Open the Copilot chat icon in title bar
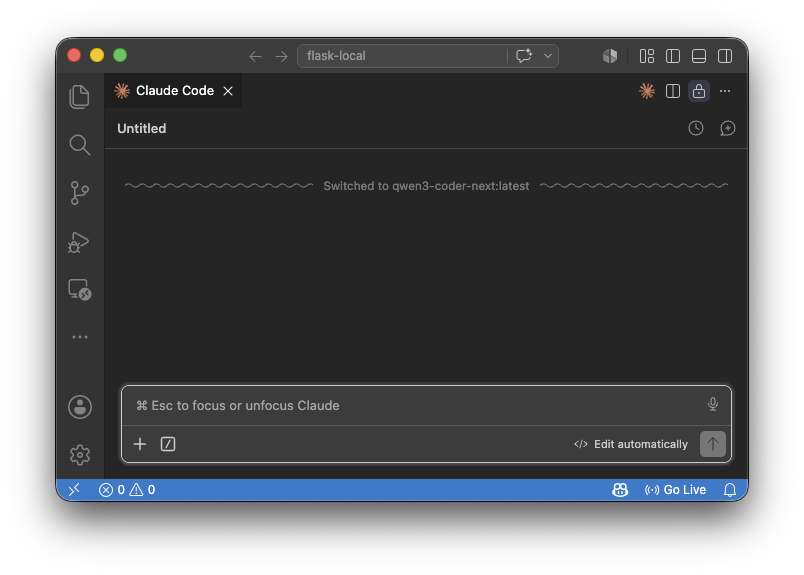 [x=524, y=56]
